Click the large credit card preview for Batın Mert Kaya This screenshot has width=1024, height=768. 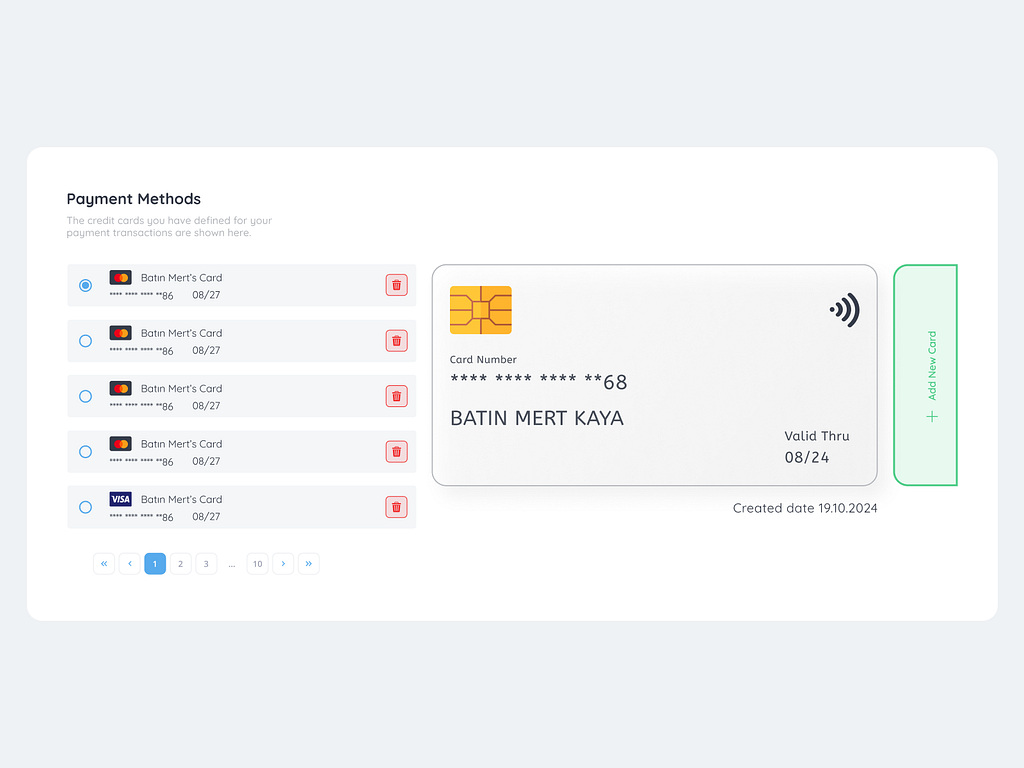point(654,375)
